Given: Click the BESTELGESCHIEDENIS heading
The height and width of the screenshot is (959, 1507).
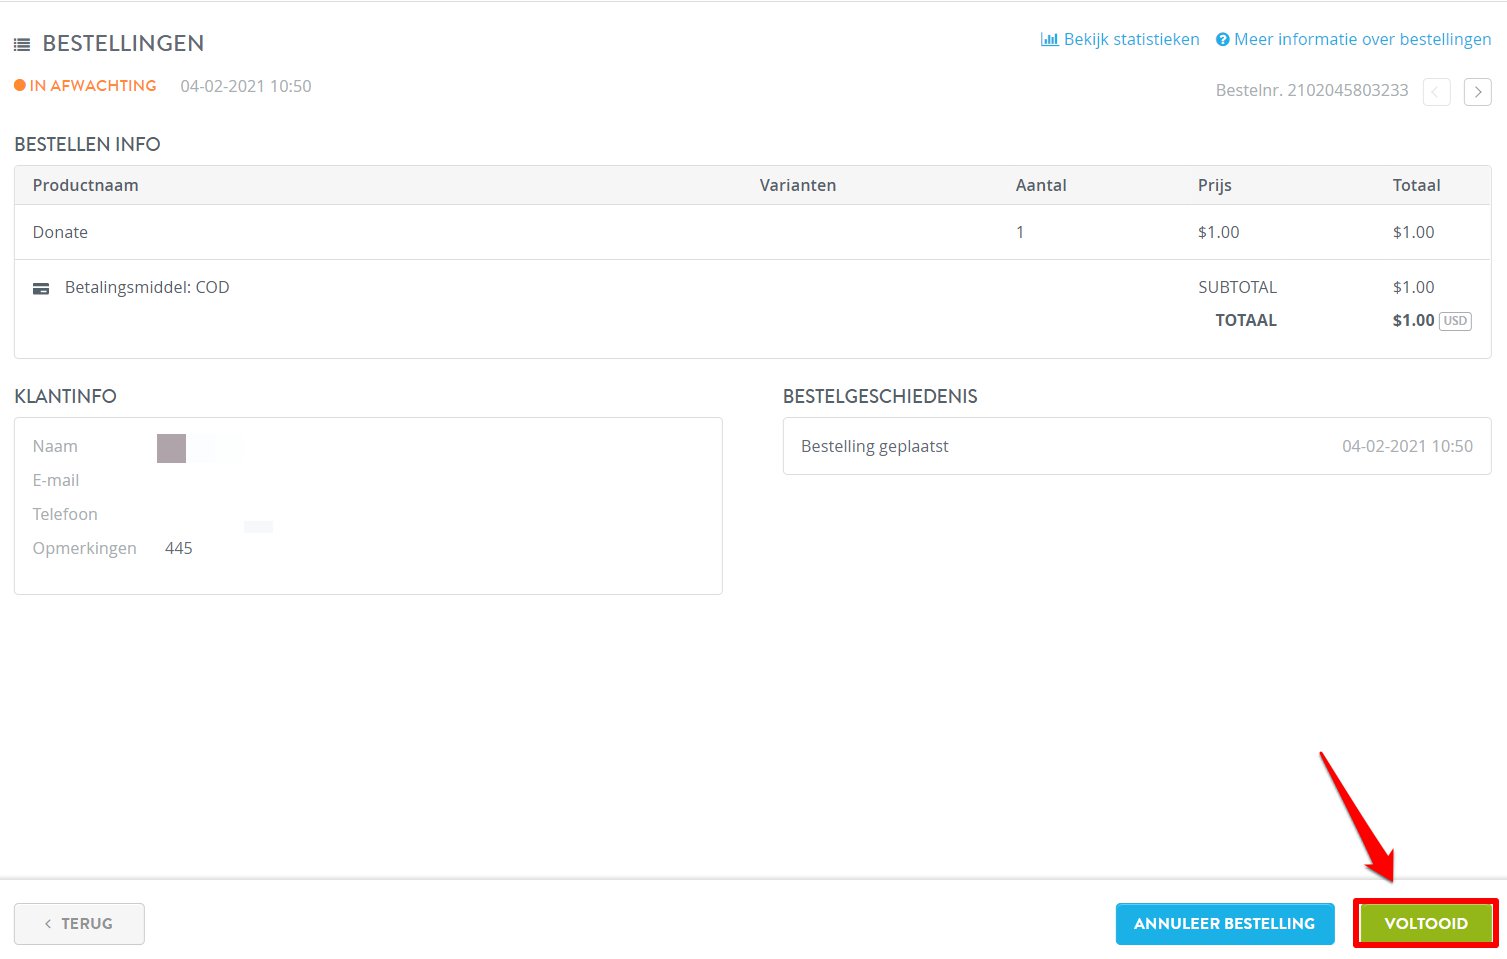Looking at the screenshot, I should tap(880, 396).
